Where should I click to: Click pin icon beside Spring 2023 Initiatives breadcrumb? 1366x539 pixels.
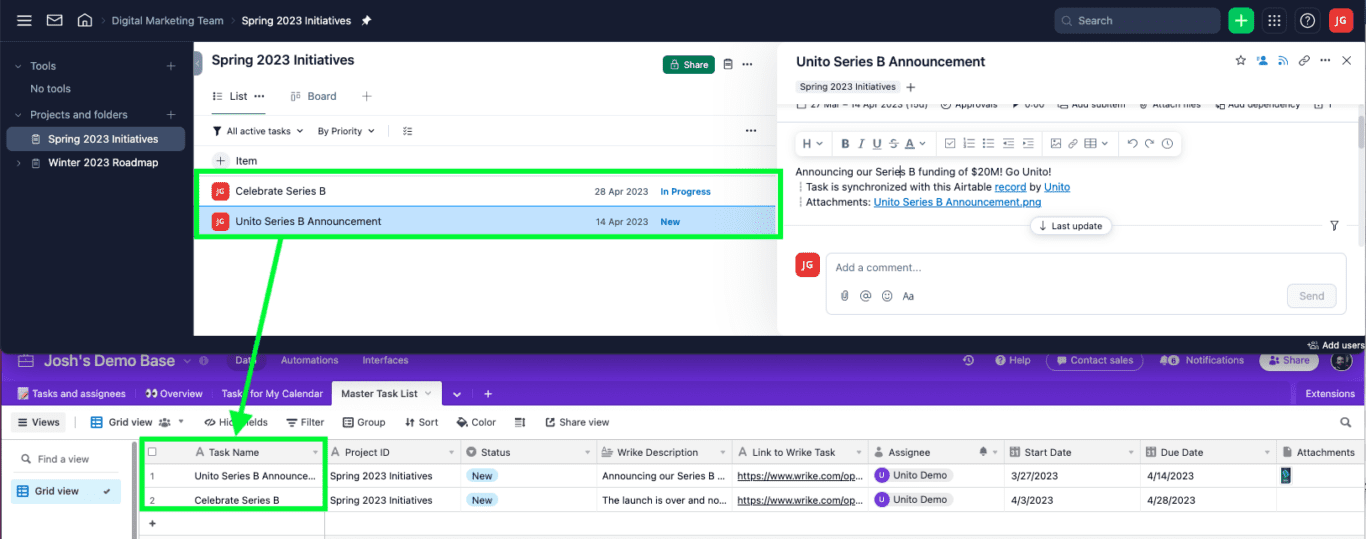(366, 20)
